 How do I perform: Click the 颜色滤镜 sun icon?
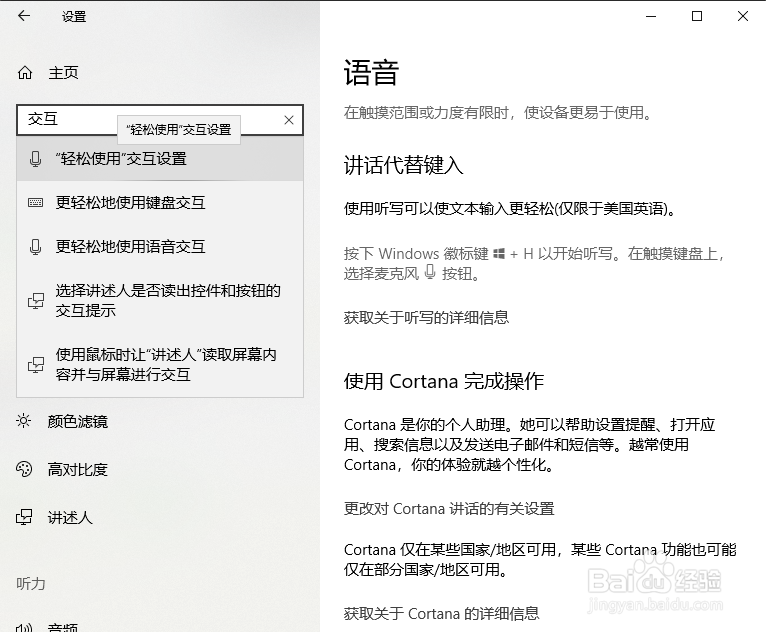(x=23, y=421)
